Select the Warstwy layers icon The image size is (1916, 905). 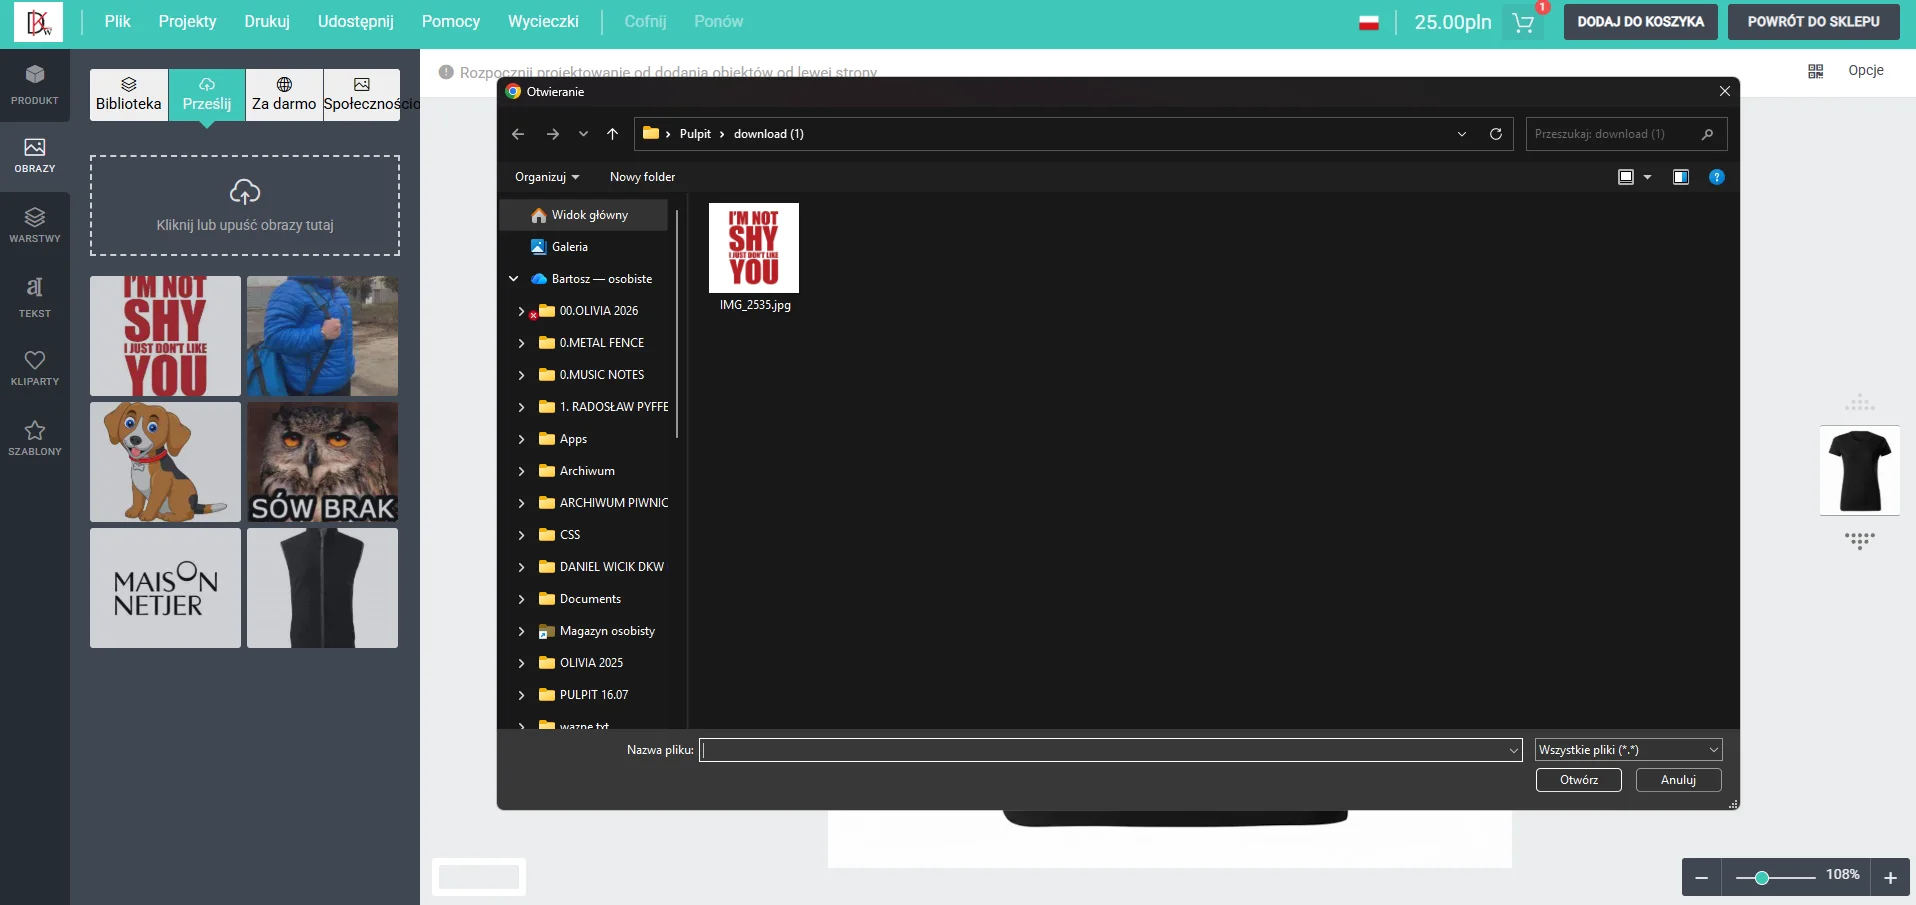pyautogui.click(x=35, y=225)
